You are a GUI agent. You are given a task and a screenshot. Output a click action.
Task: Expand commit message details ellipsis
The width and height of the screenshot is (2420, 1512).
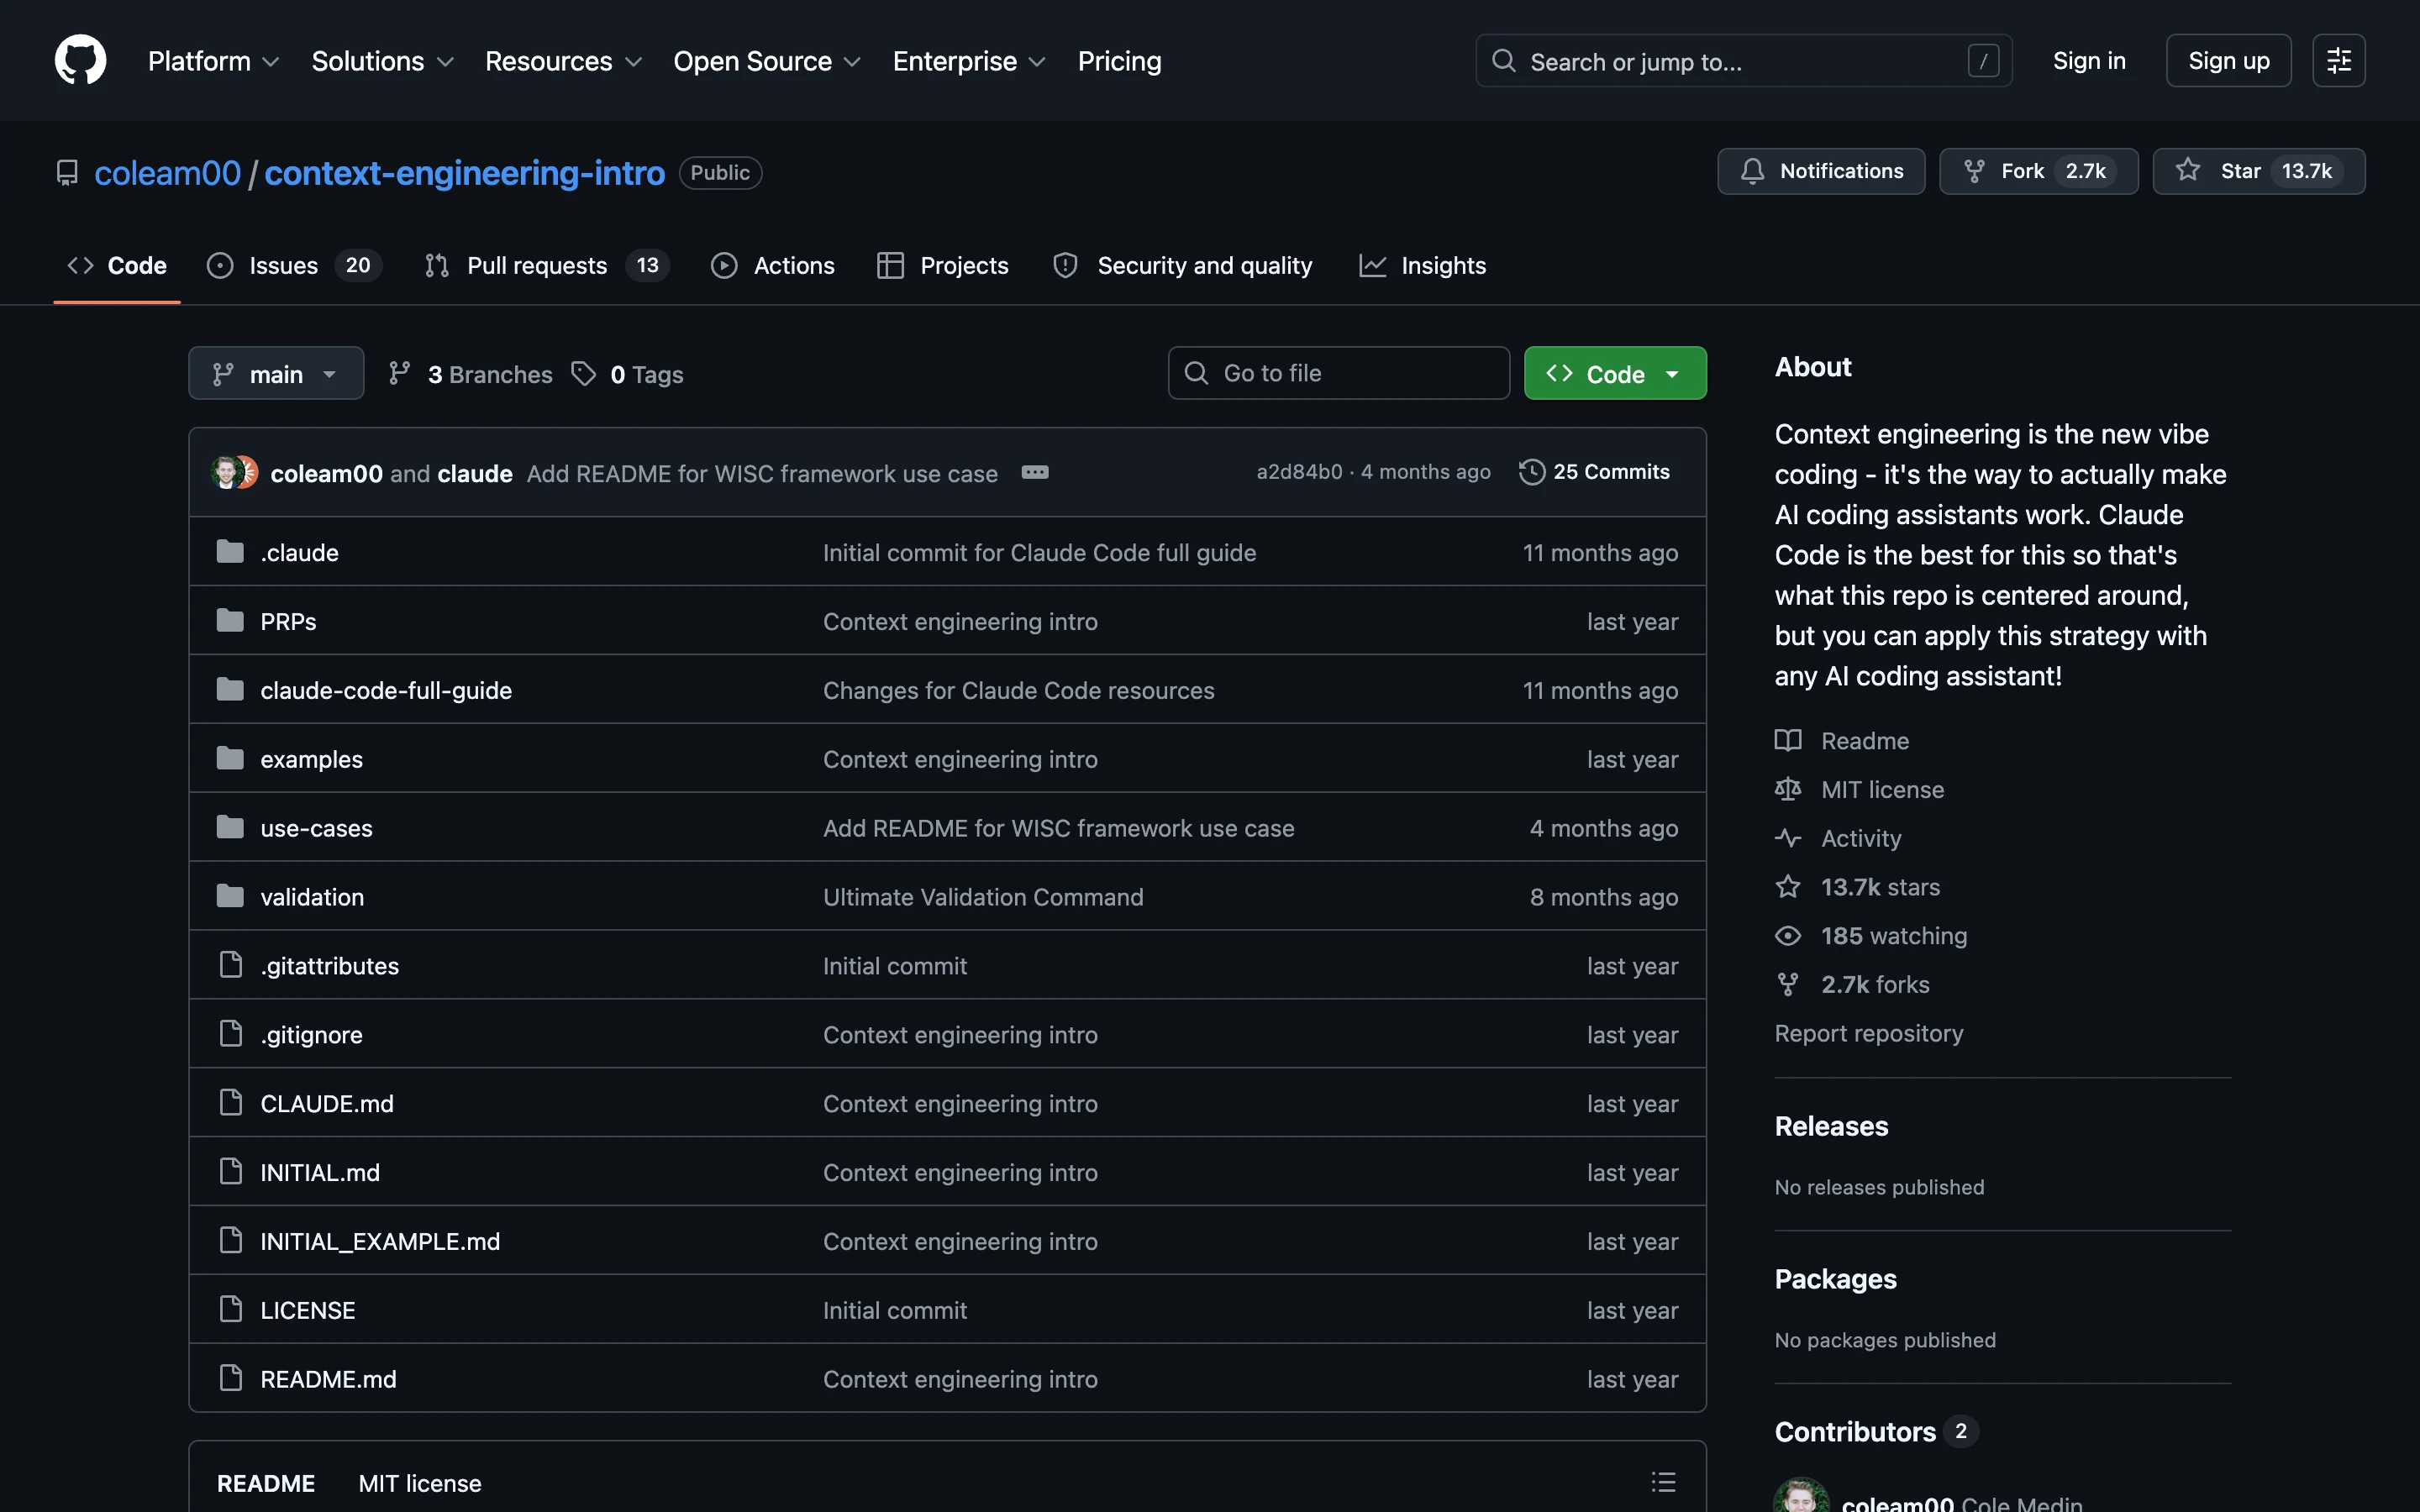coord(1035,472)
